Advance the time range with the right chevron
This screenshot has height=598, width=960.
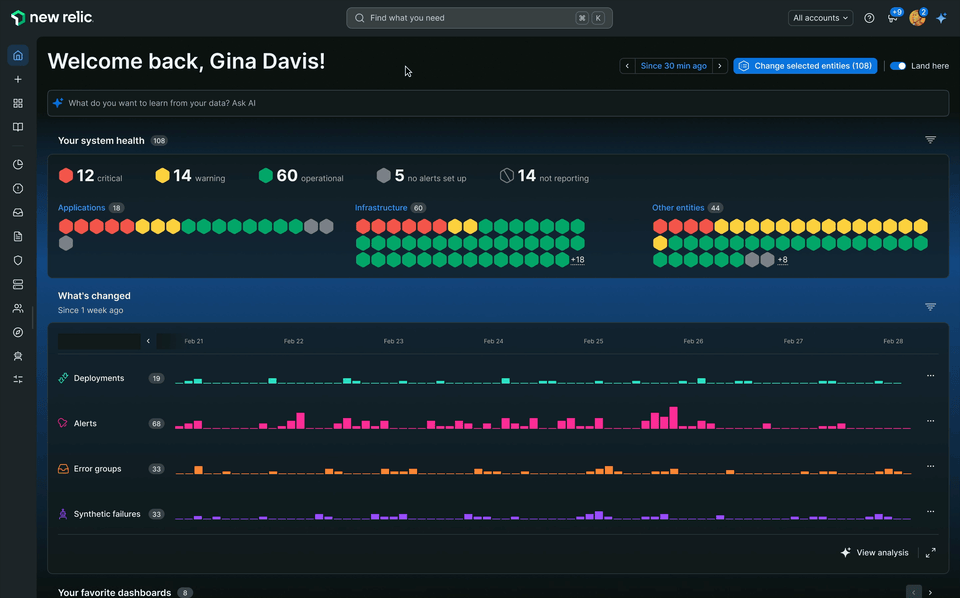click(x=718, y=64)
